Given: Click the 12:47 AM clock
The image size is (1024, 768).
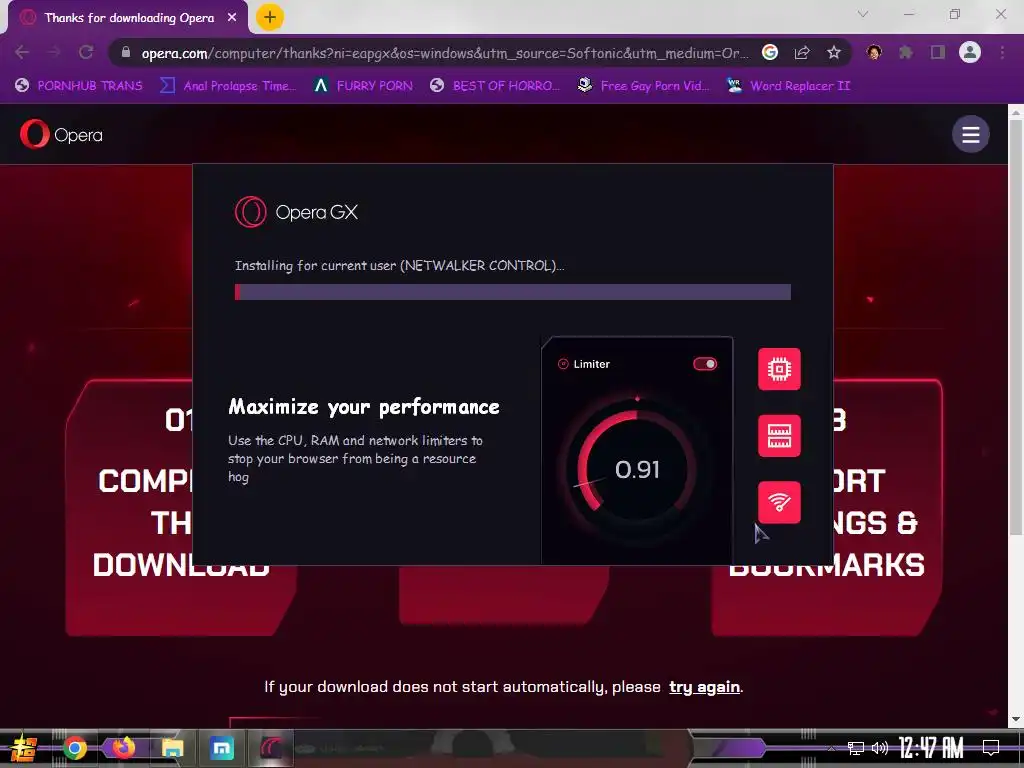Looking at the screenshot, I should (x=931, y=748).
